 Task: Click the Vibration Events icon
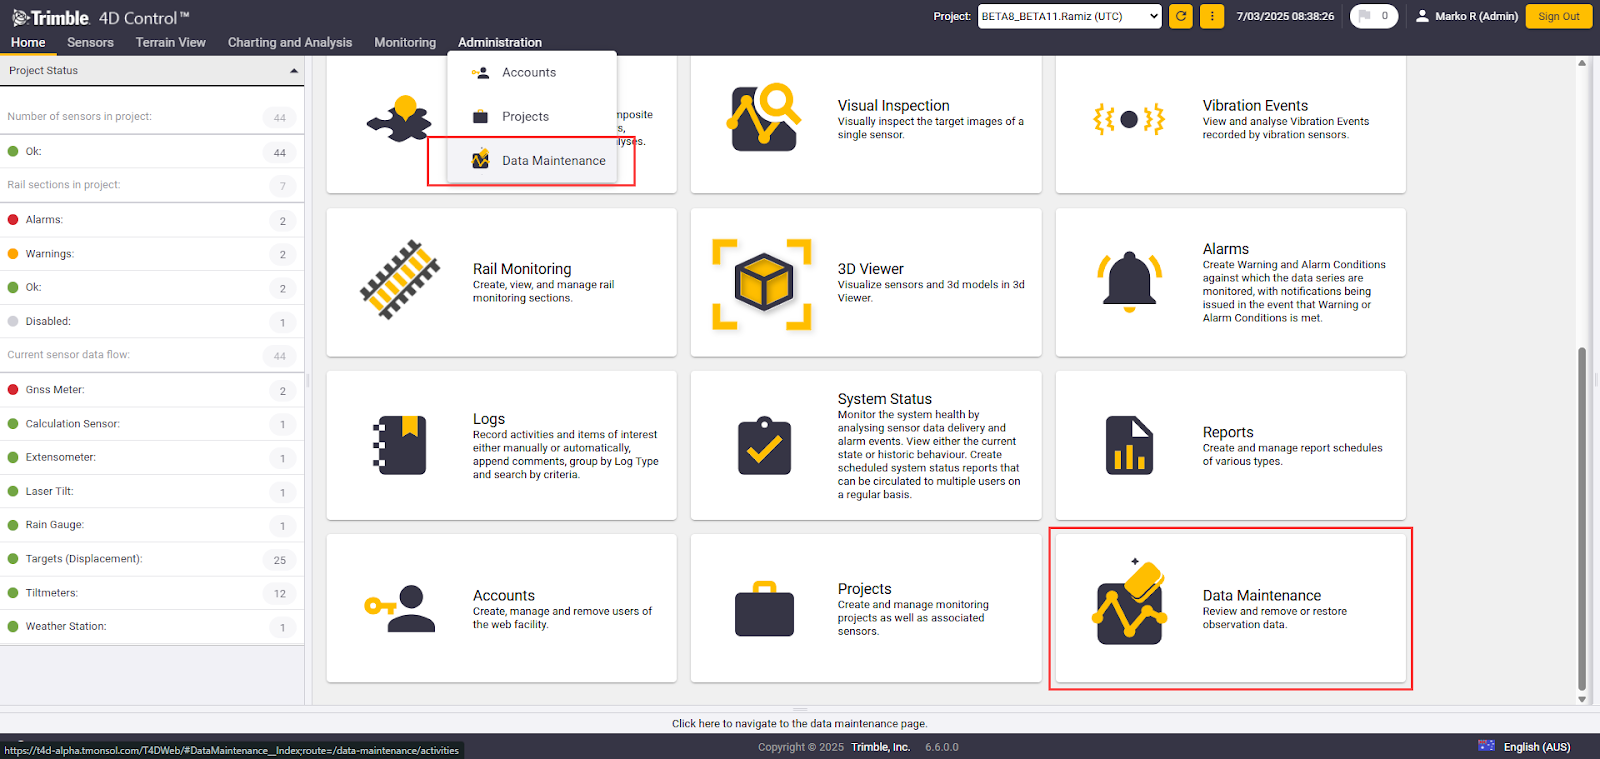click(x=1129, y=119)
